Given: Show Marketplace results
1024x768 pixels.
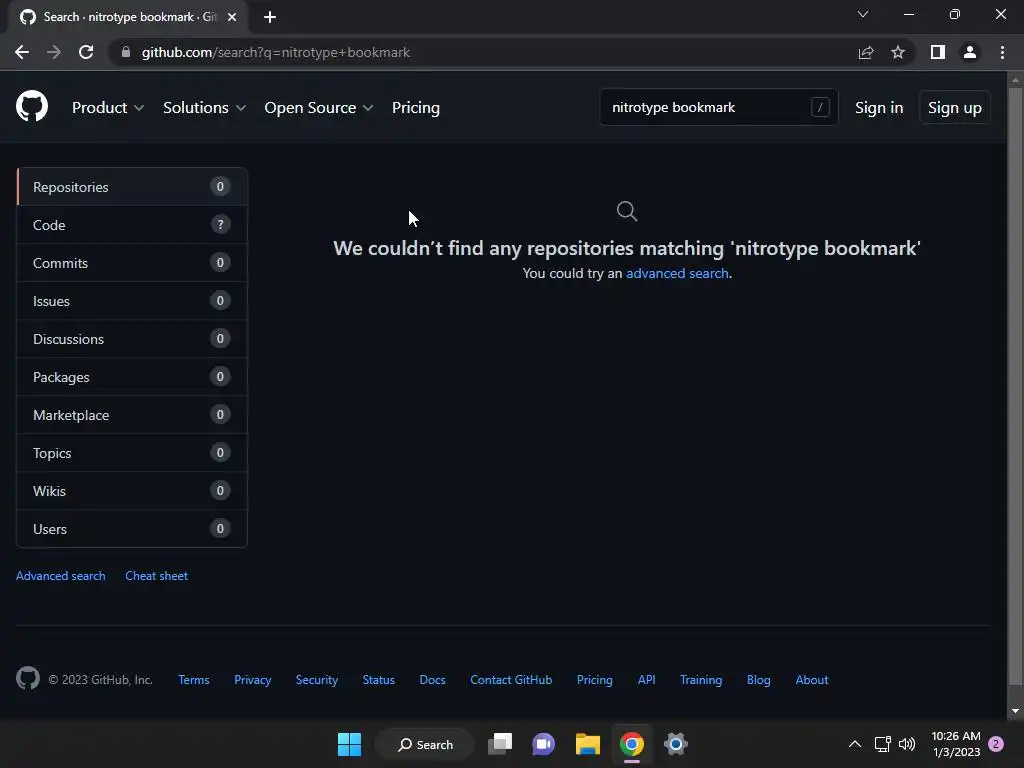Looking at the screenshot, I should (132, 415).
